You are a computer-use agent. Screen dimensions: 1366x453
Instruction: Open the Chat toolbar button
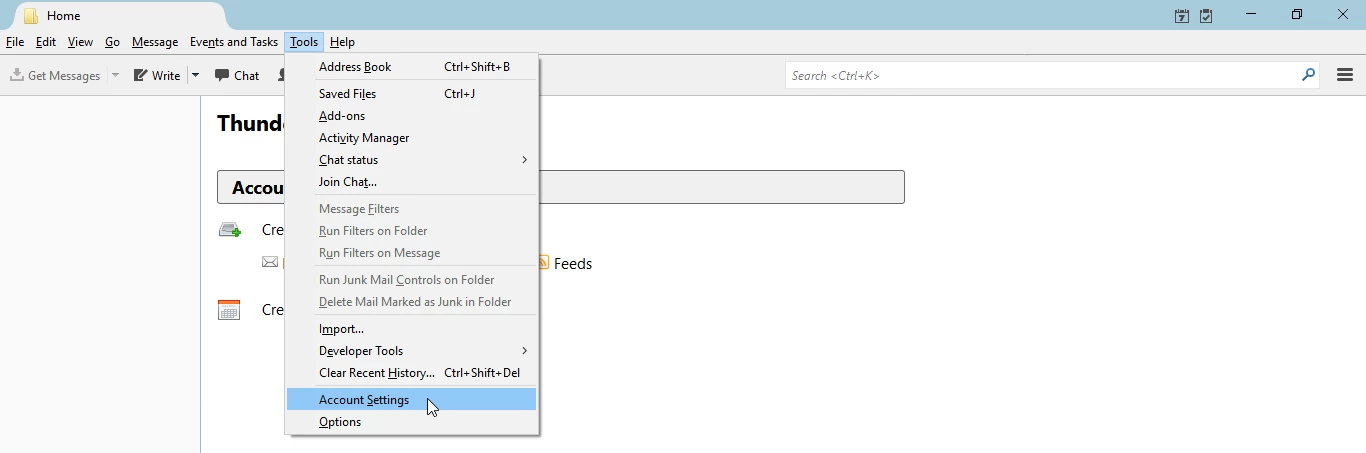coord(237,75)
